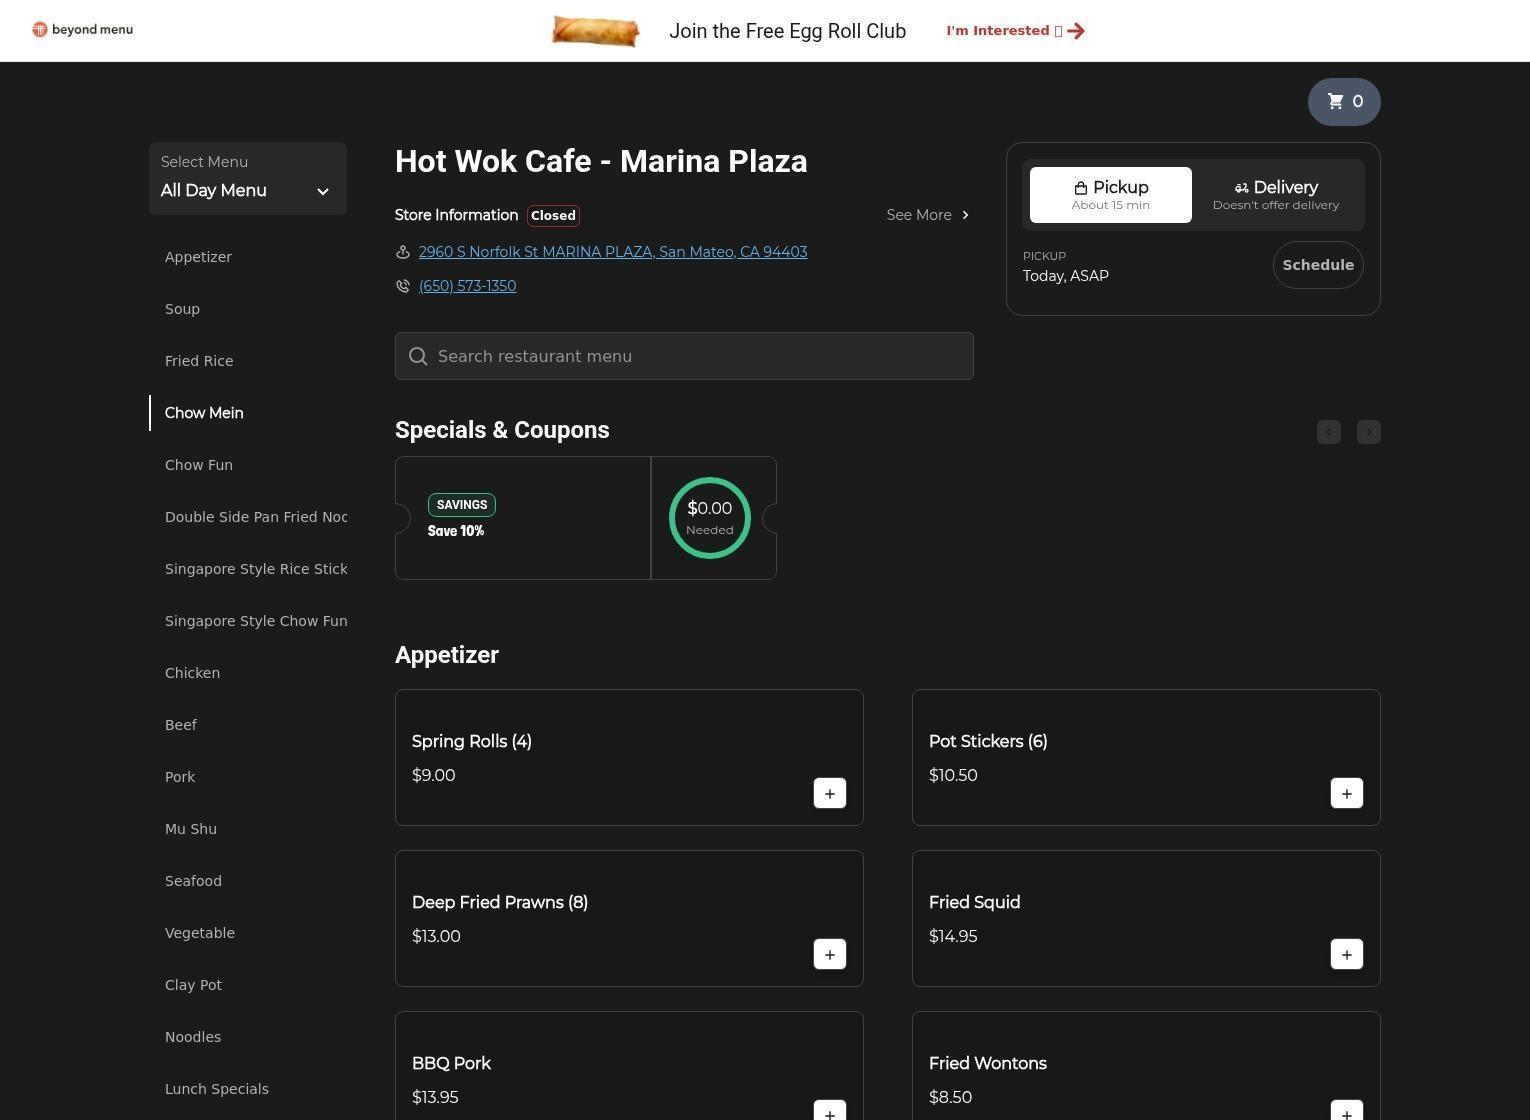This screenshot has width=1530, height=1120.
Task: Click the Beyond Menu logo
Action: 83,30
